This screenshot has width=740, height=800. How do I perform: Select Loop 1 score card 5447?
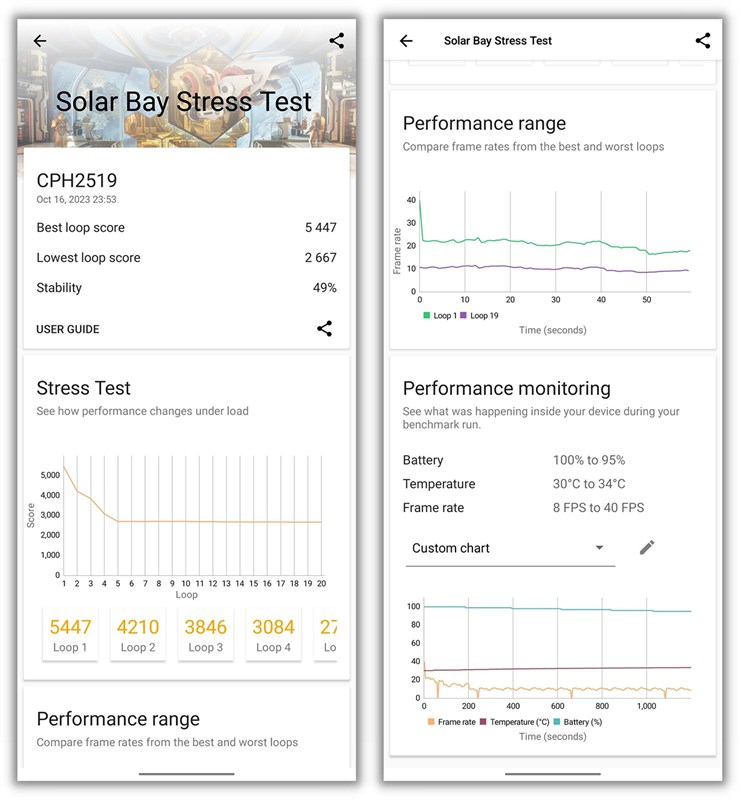(x=70, y=635)
